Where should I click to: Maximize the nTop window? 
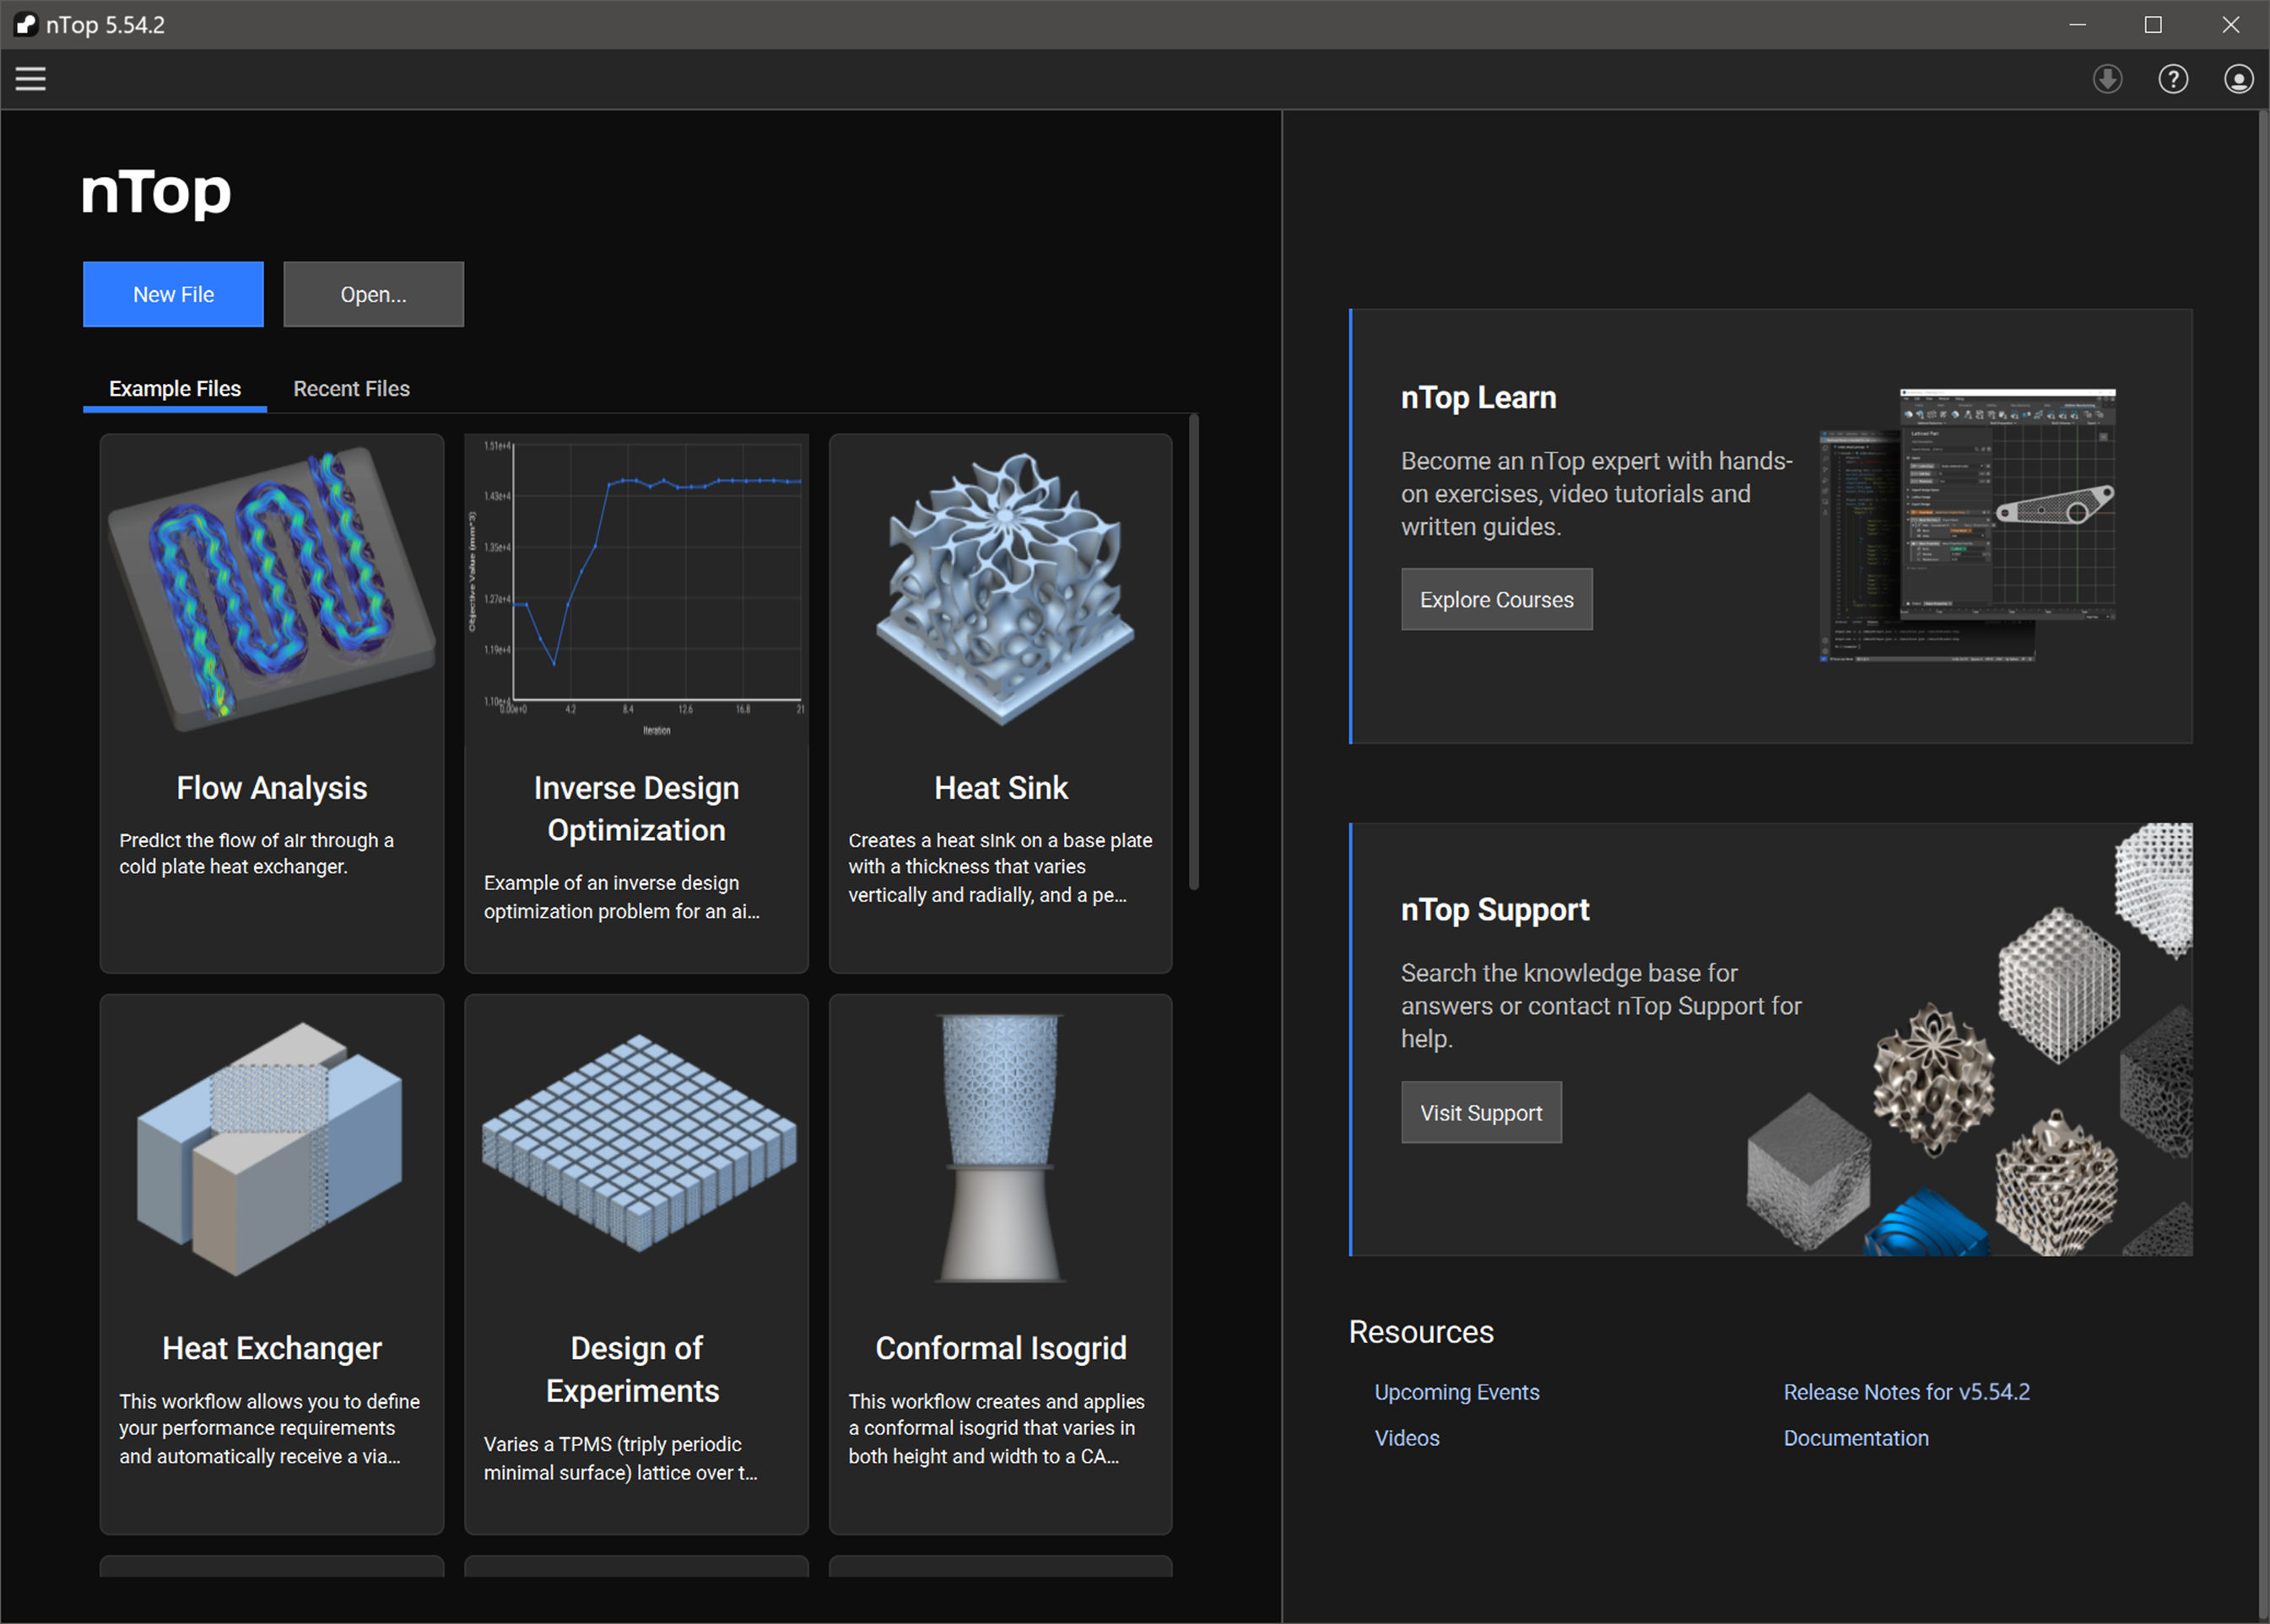[2153, 24]
